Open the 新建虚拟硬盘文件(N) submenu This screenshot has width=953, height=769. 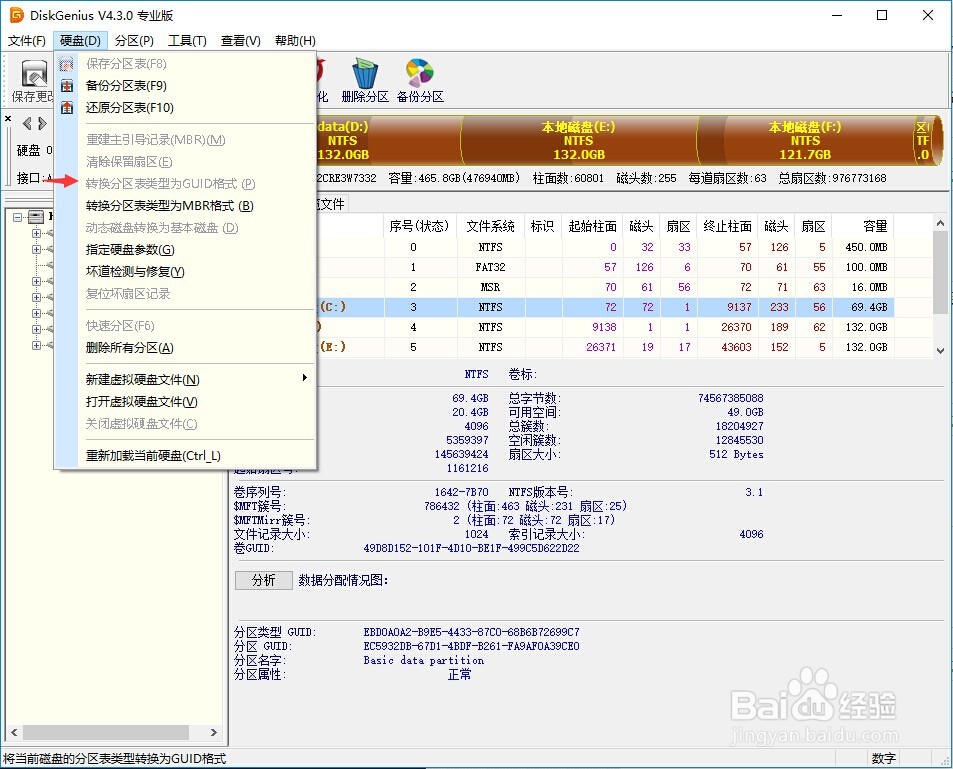(185, 379)
